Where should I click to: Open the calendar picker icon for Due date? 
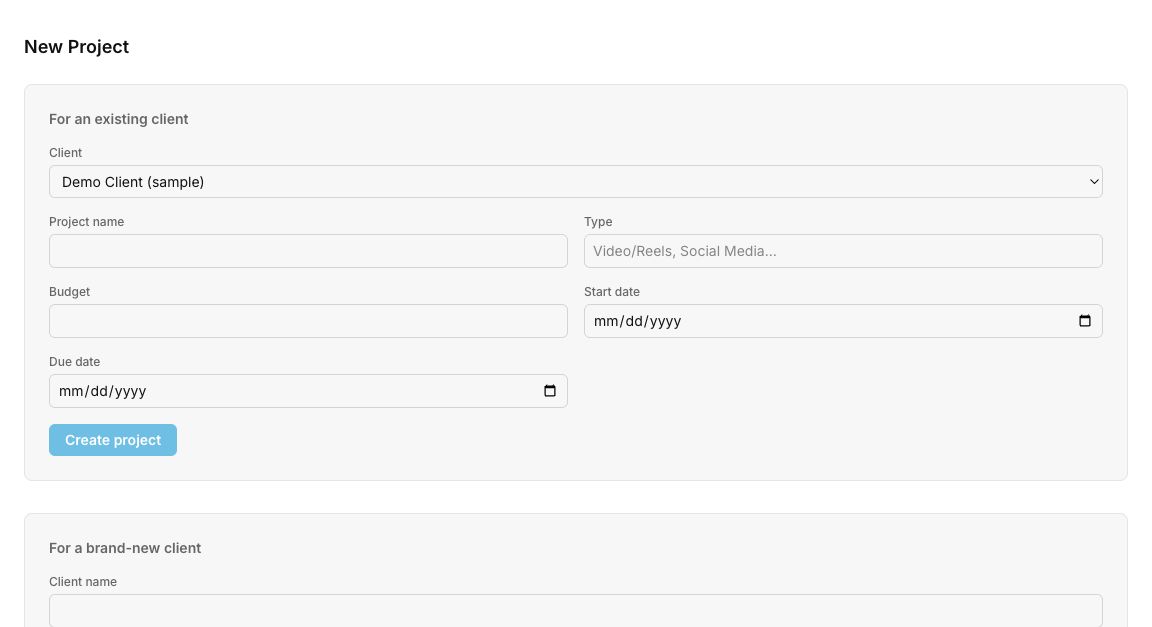pos(550,391)
